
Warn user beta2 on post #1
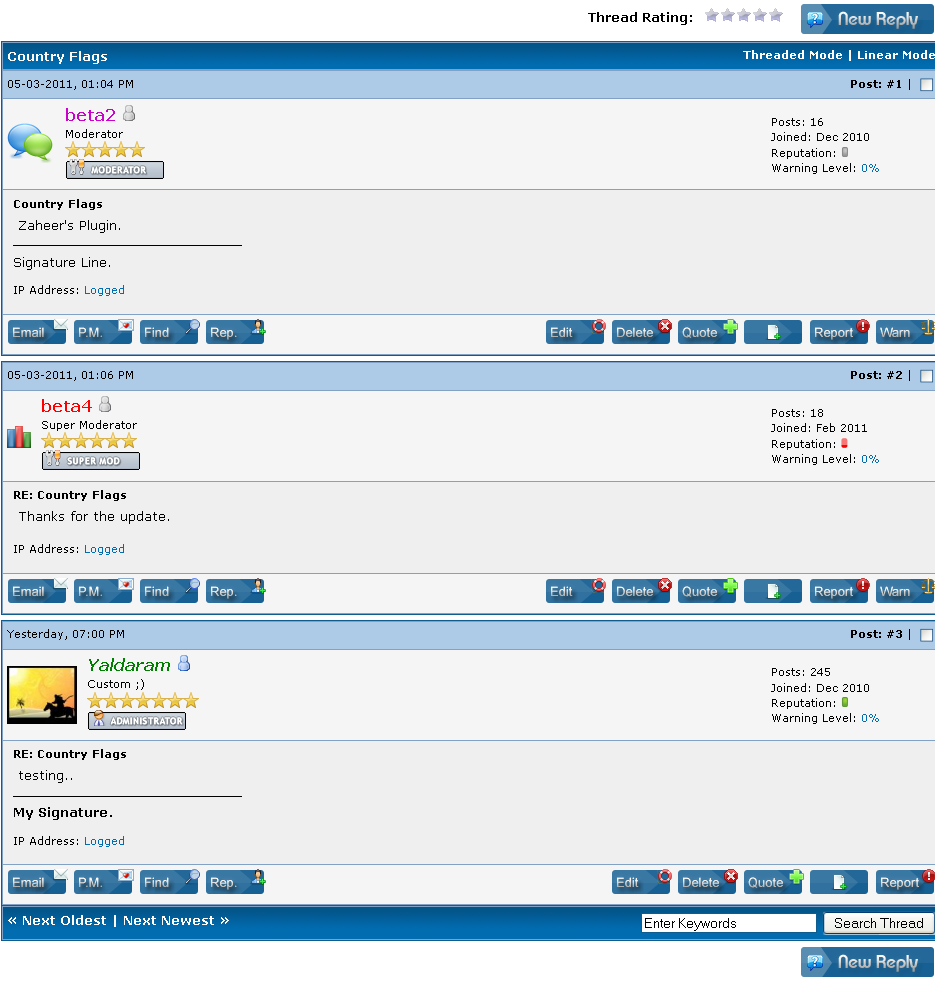click(904, 332)
